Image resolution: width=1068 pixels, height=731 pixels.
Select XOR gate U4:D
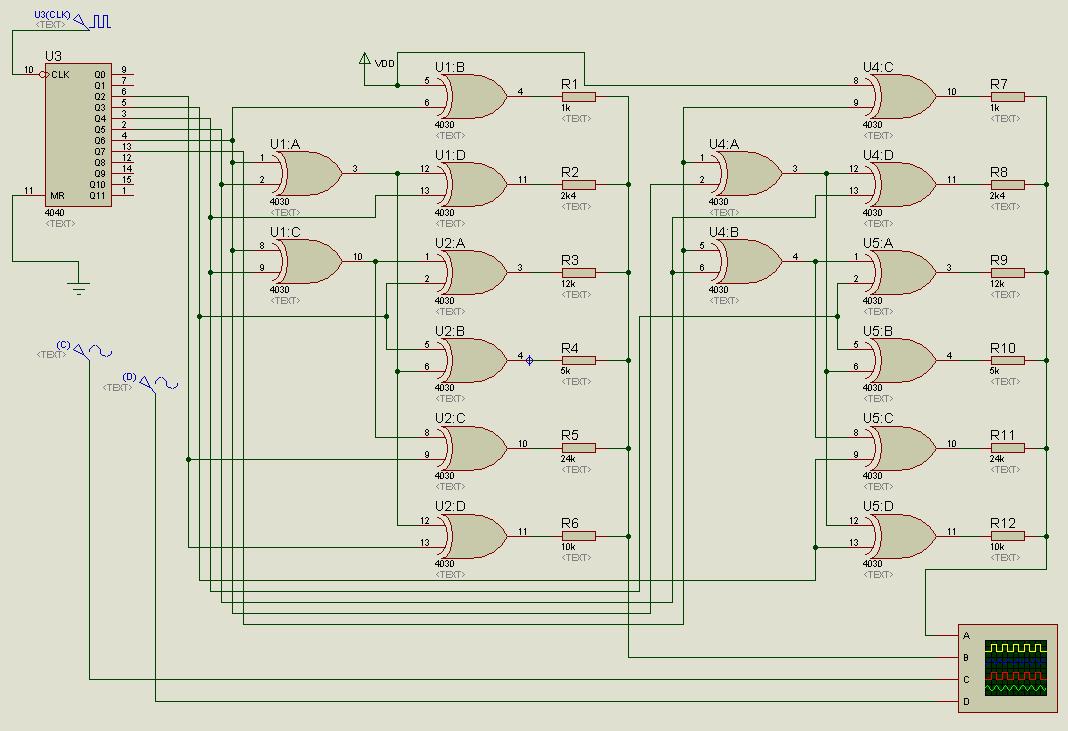click(902, 185)
